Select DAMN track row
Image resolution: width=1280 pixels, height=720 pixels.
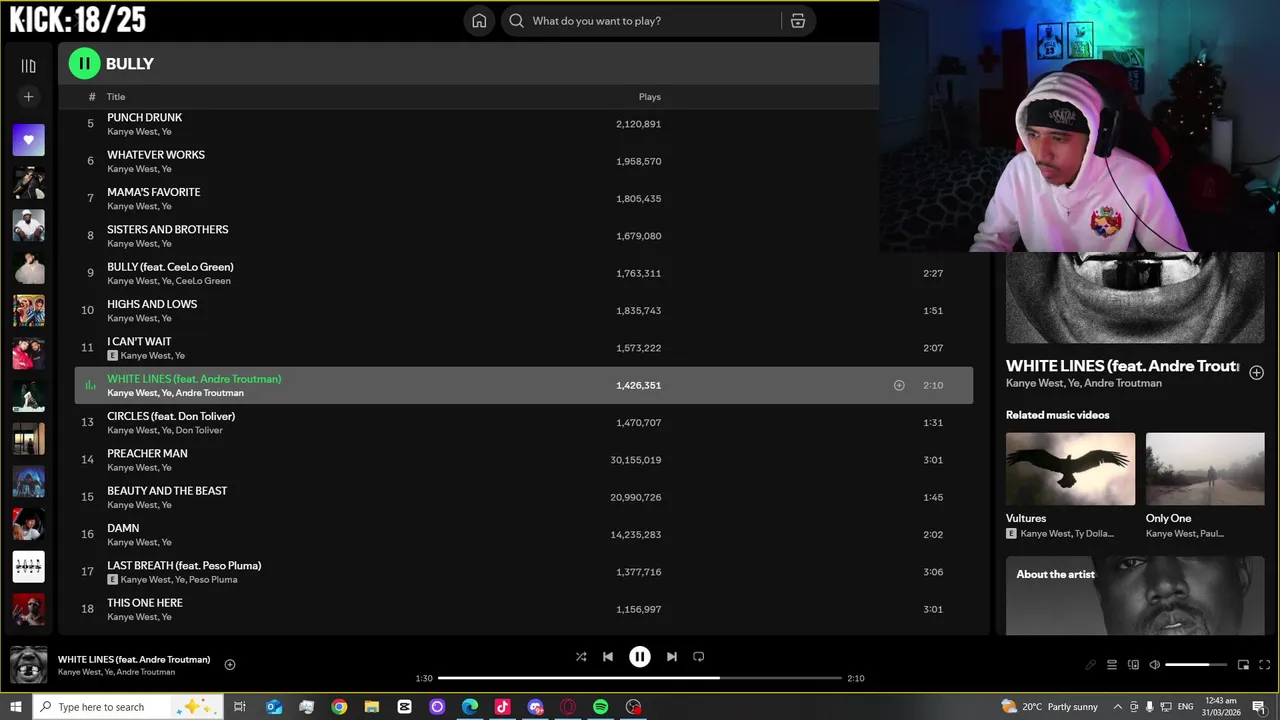click(524, 534)
